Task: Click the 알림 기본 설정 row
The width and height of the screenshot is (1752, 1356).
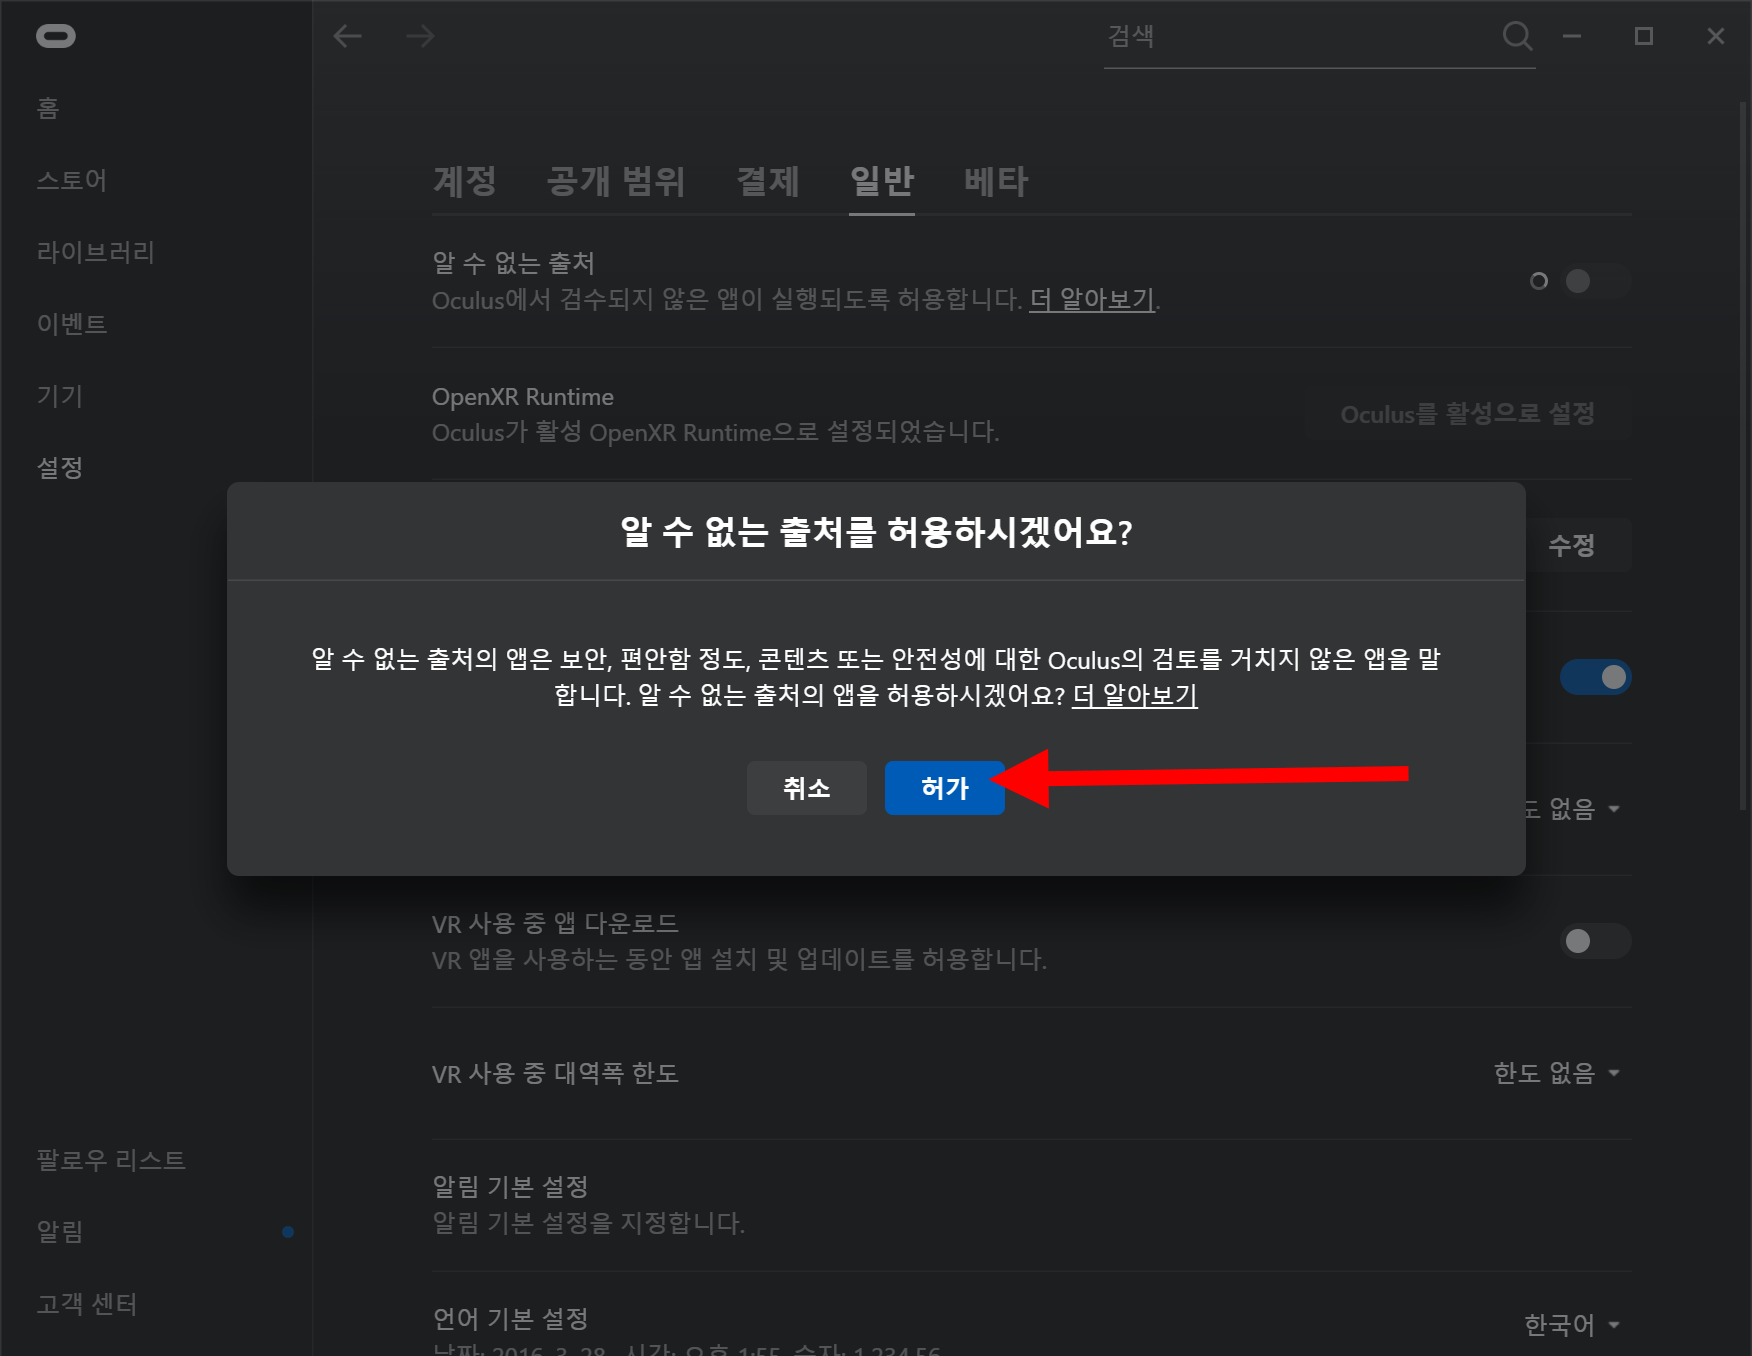Action: coord(1032,1205)
